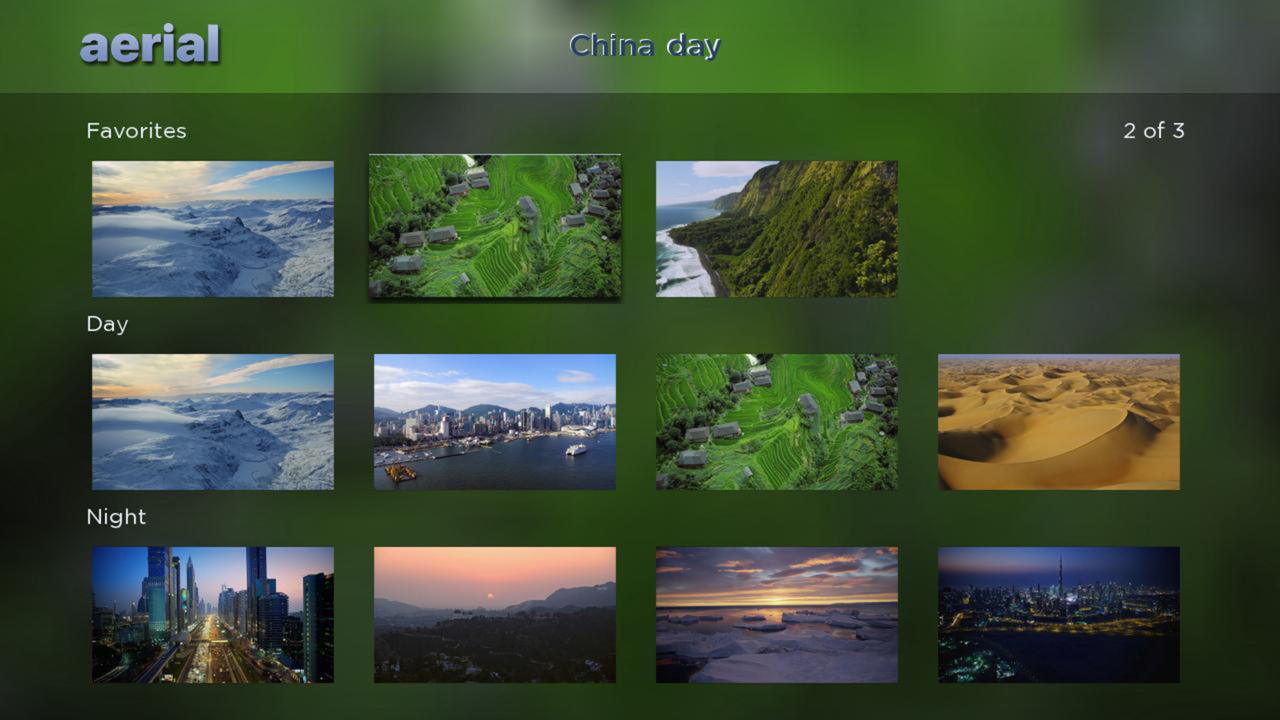Click the 2 of 3 counter
Viewport: 1280px width, 720px height.
[1153, 130]
